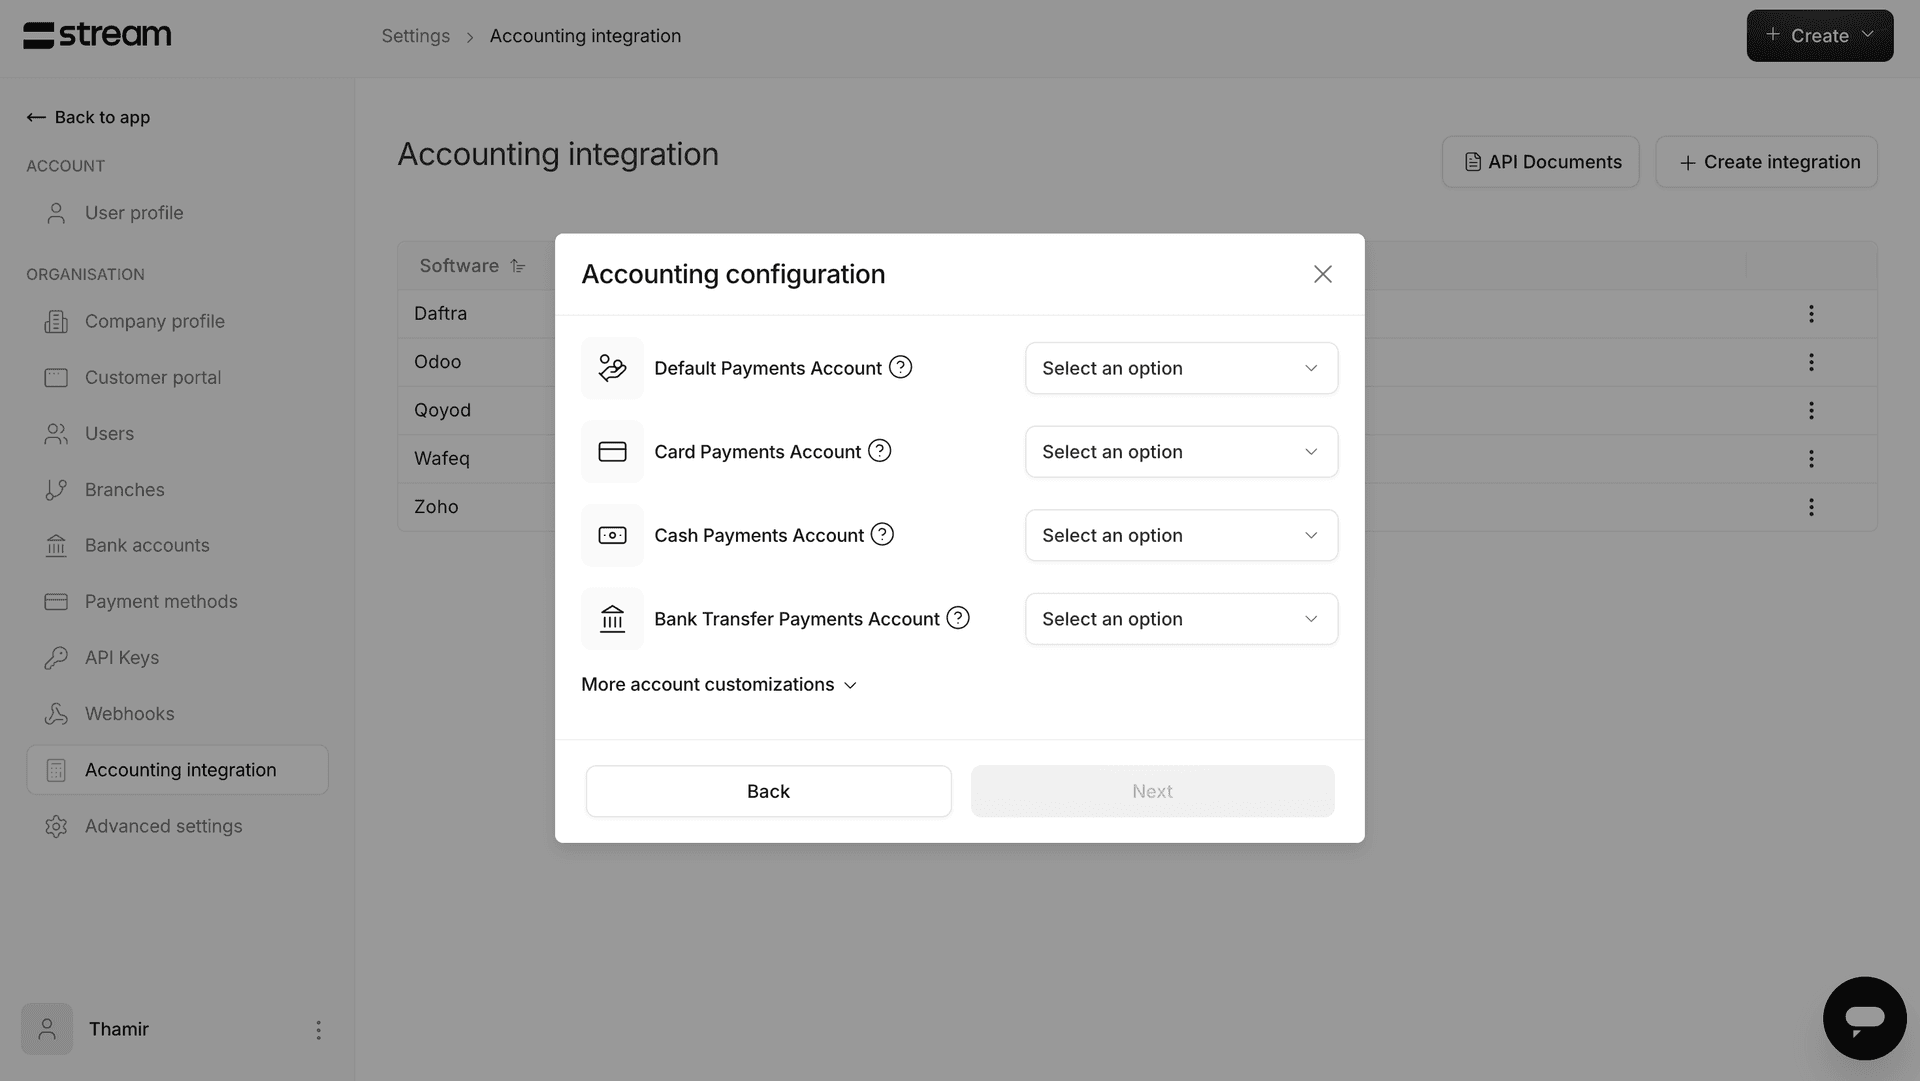Open the chat support bubble
Screen dimensions: 1920x1081
coord(1864,1018)
